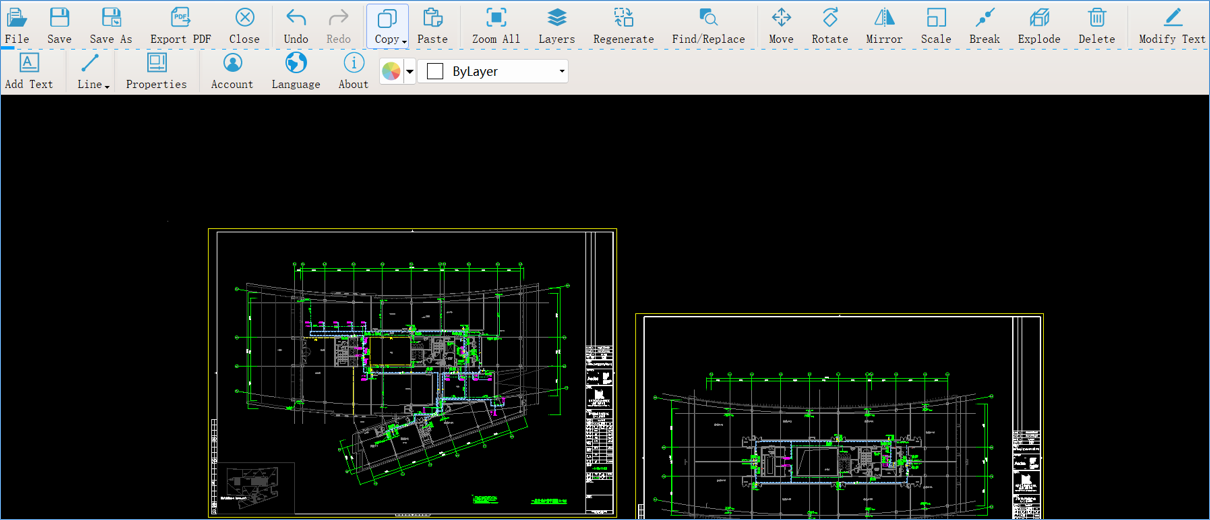This screenshot has width=1210, height=520.
Task: Regenerate the drawing view
Action: point(623,26)
